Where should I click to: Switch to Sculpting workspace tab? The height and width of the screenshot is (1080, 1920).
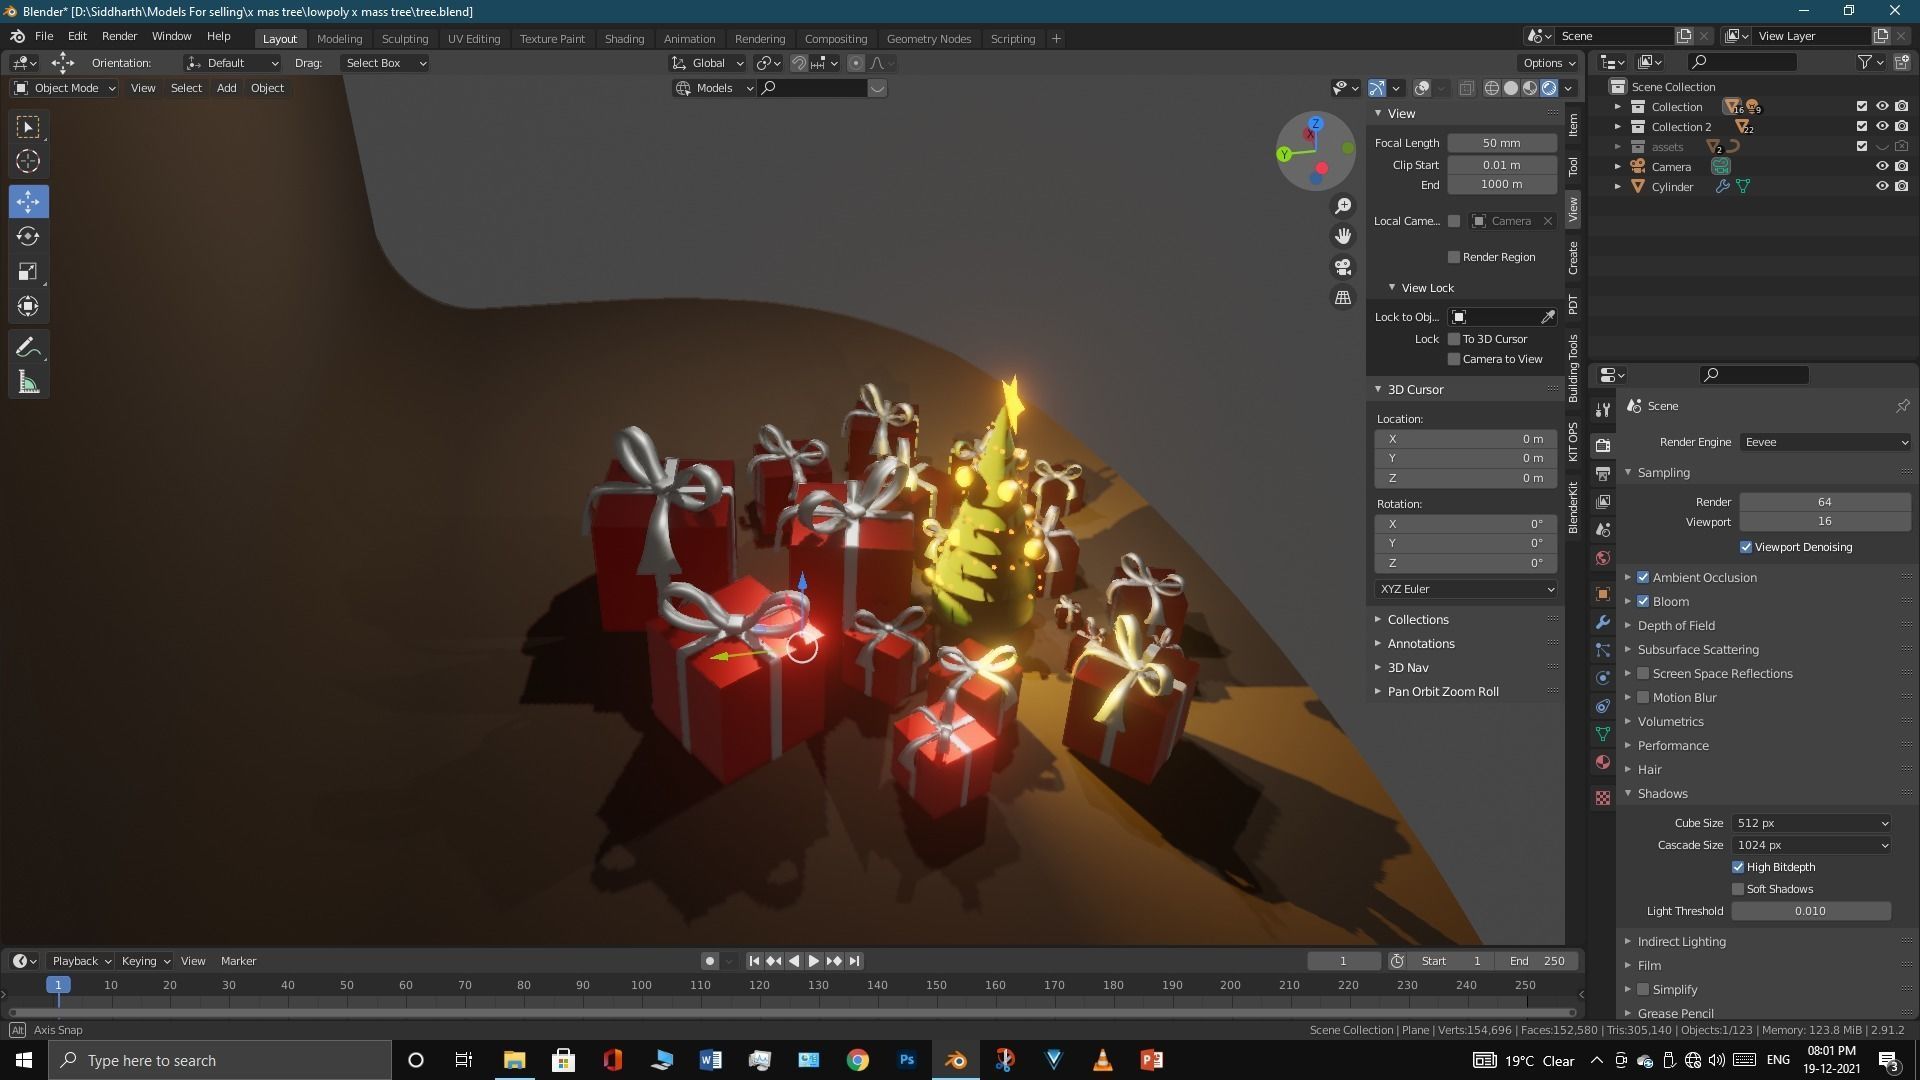tap(405, 38)
